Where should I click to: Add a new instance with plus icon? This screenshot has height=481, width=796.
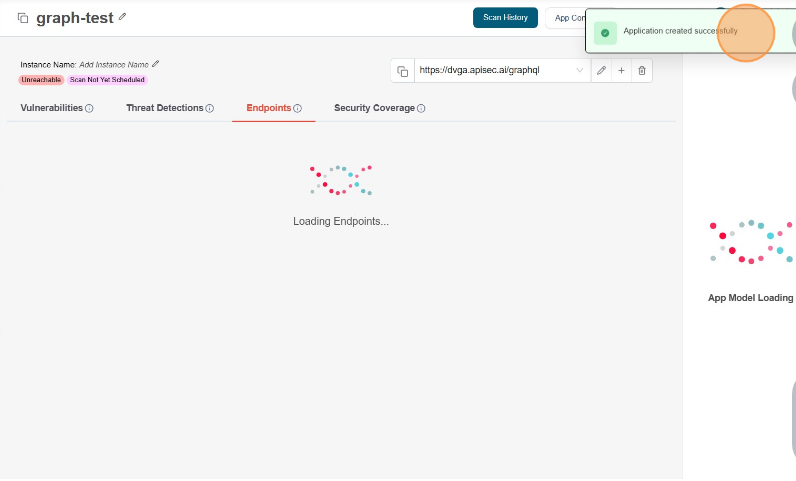(621, 71)
